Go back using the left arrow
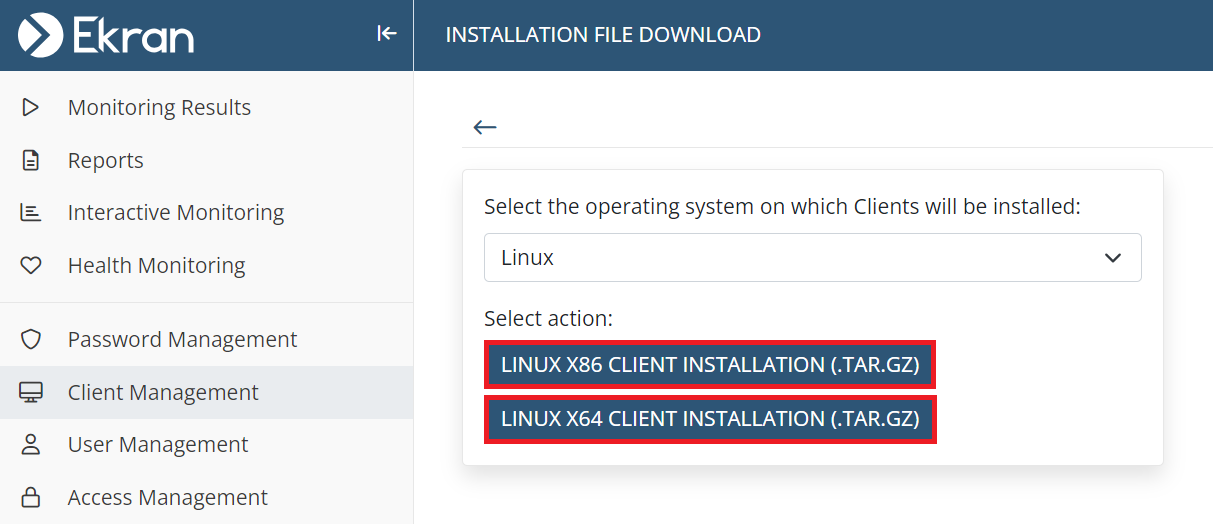Viewport: 1213px width, 524px height. pos(485,127)
